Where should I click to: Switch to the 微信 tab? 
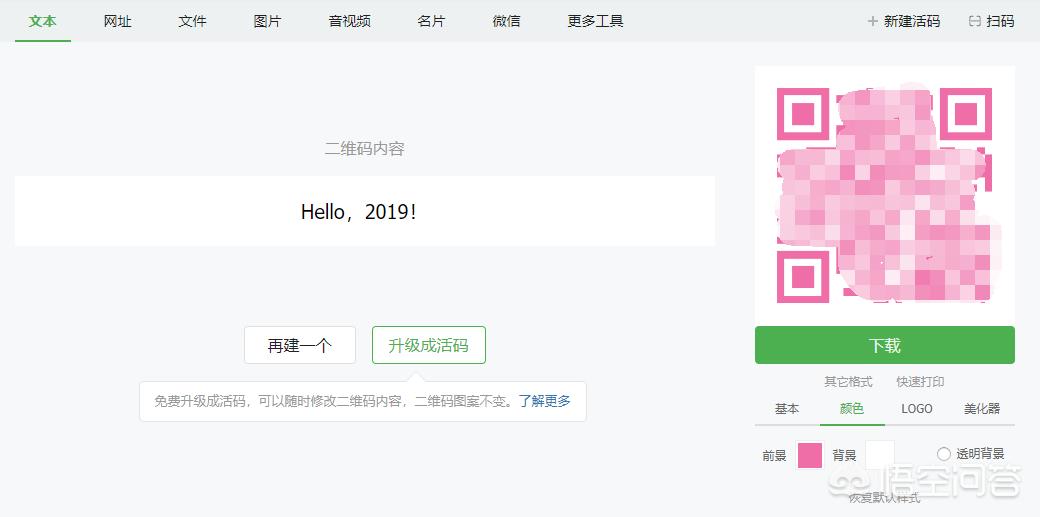[x=507, y=21]
